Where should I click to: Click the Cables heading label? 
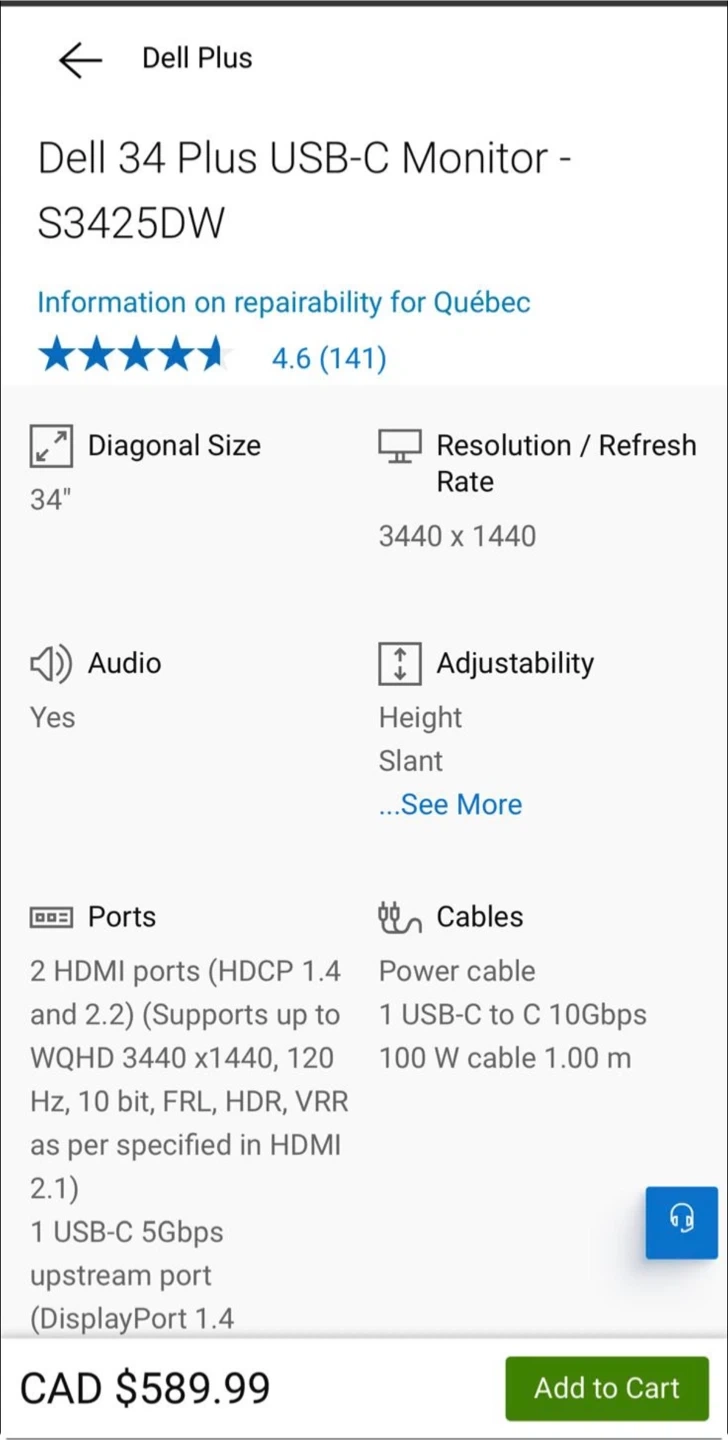point(480,917)
